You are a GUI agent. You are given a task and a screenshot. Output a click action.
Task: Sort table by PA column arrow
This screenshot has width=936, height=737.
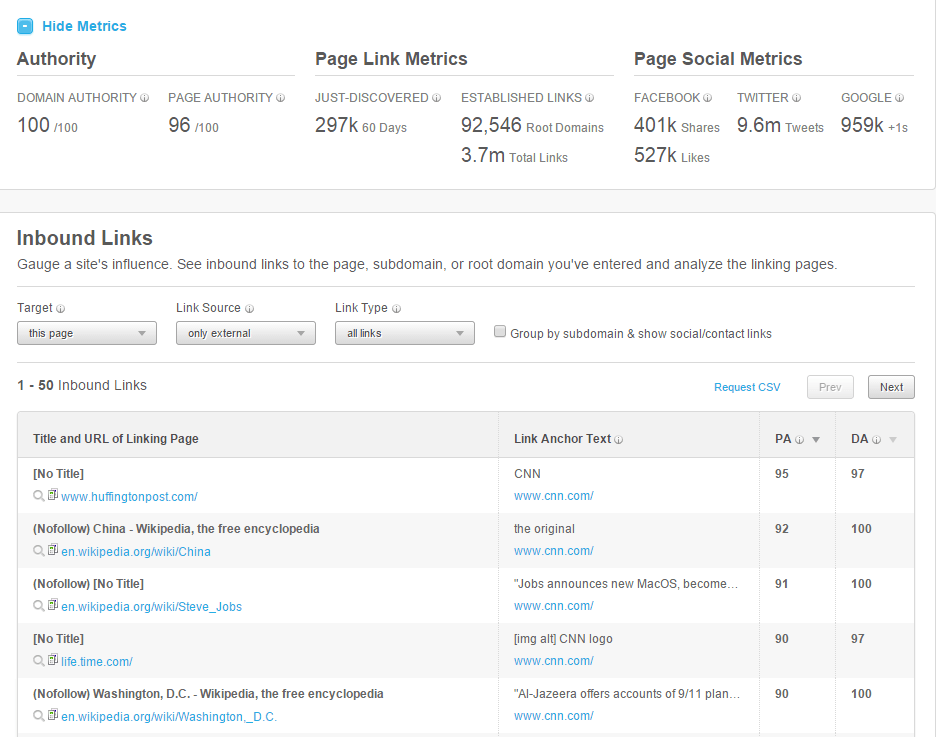tap(816, 439)
